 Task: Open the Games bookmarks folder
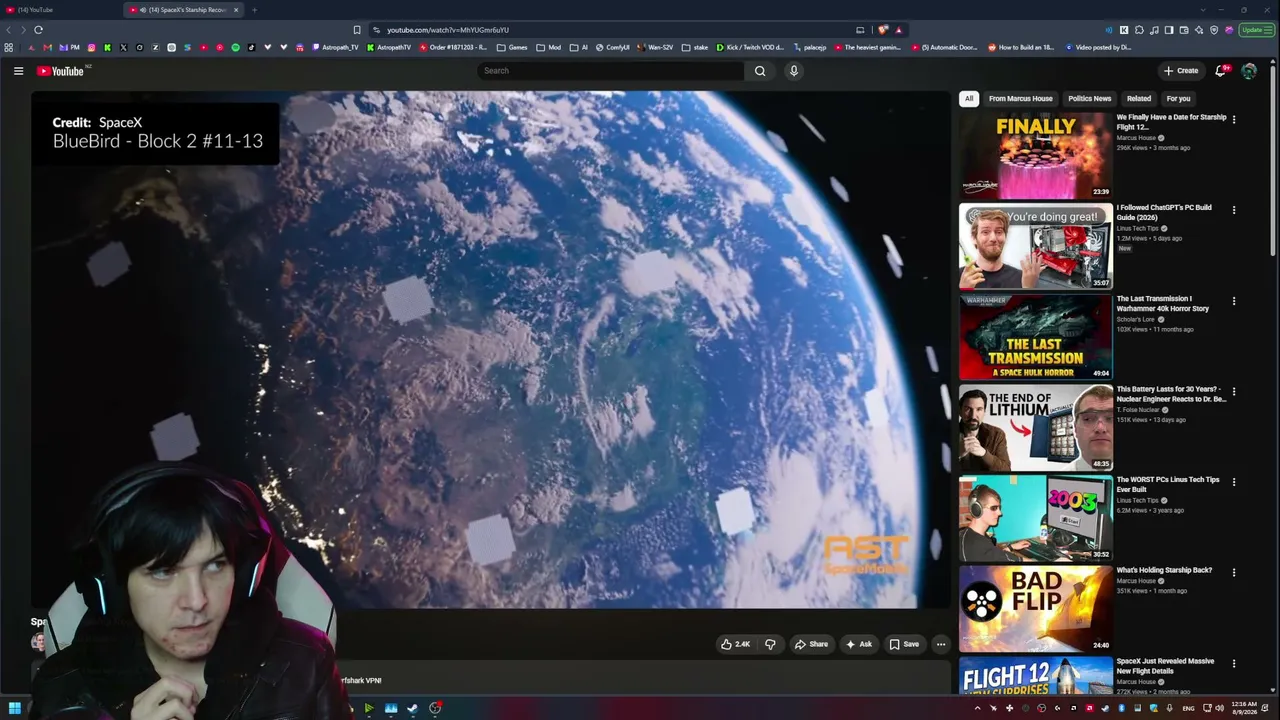click(x=512, y=47)
